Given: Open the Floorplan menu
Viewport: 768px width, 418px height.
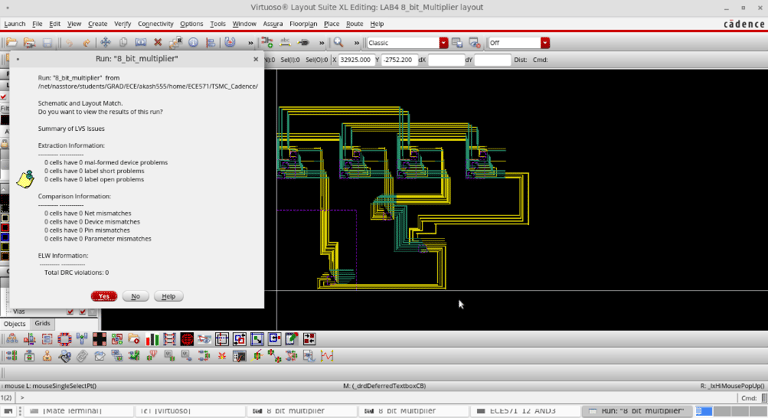Looking at the screenshot, I should (303, 24).
